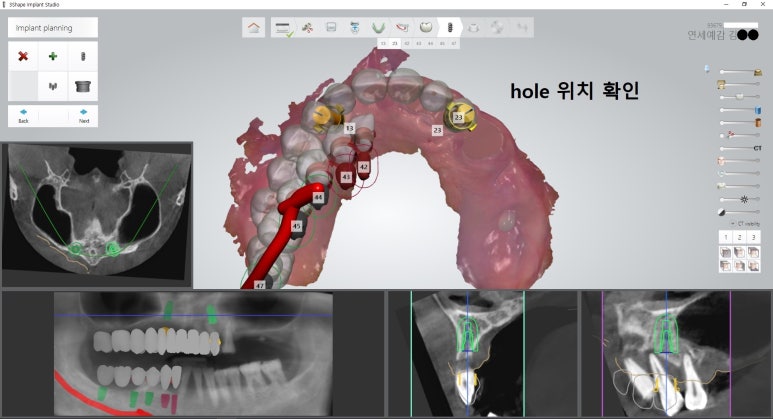Switch to tooth 43 tab
Viewport: 773px width, 419px height.
(x=419, y=43)
